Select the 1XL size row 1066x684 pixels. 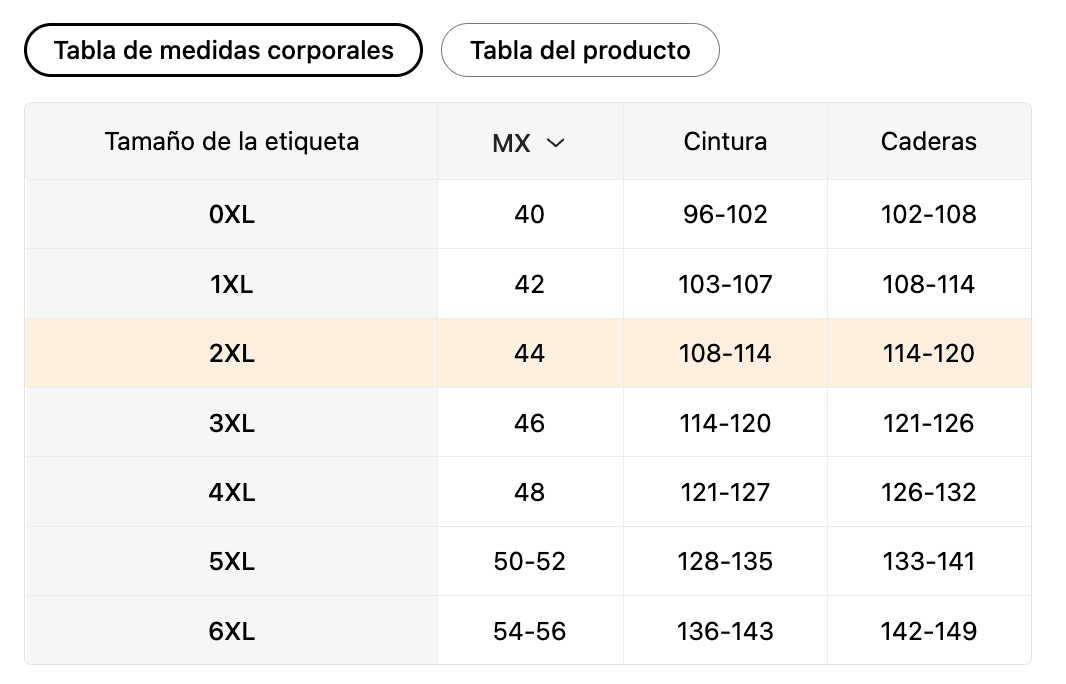[528, 284]
